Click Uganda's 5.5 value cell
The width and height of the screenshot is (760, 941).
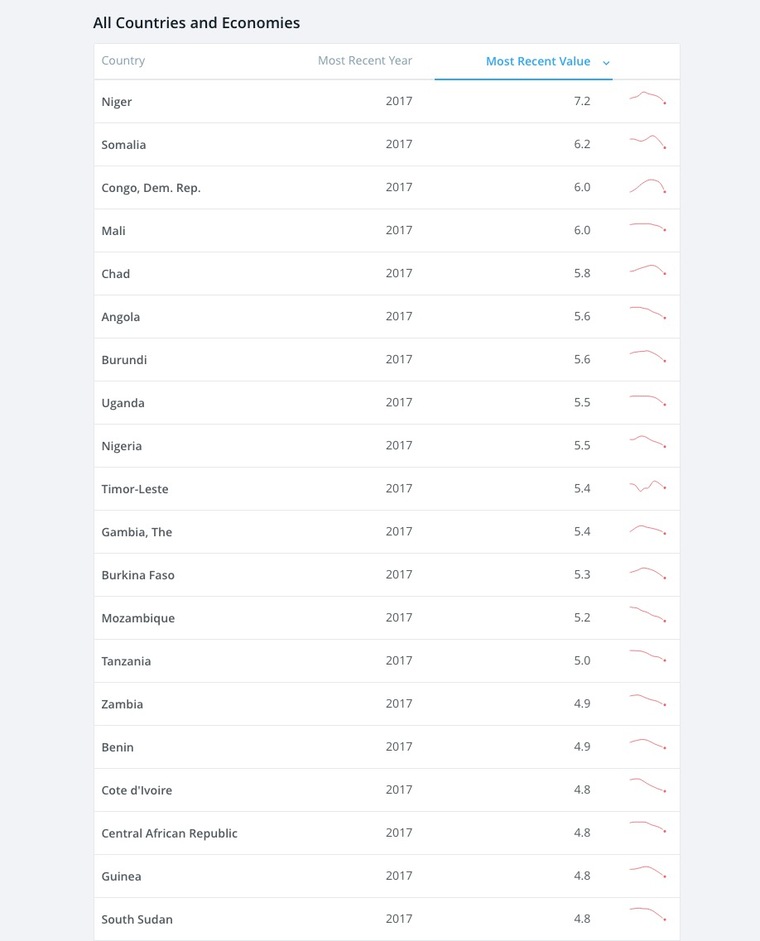pyautogui.click(x=582, y=403)
